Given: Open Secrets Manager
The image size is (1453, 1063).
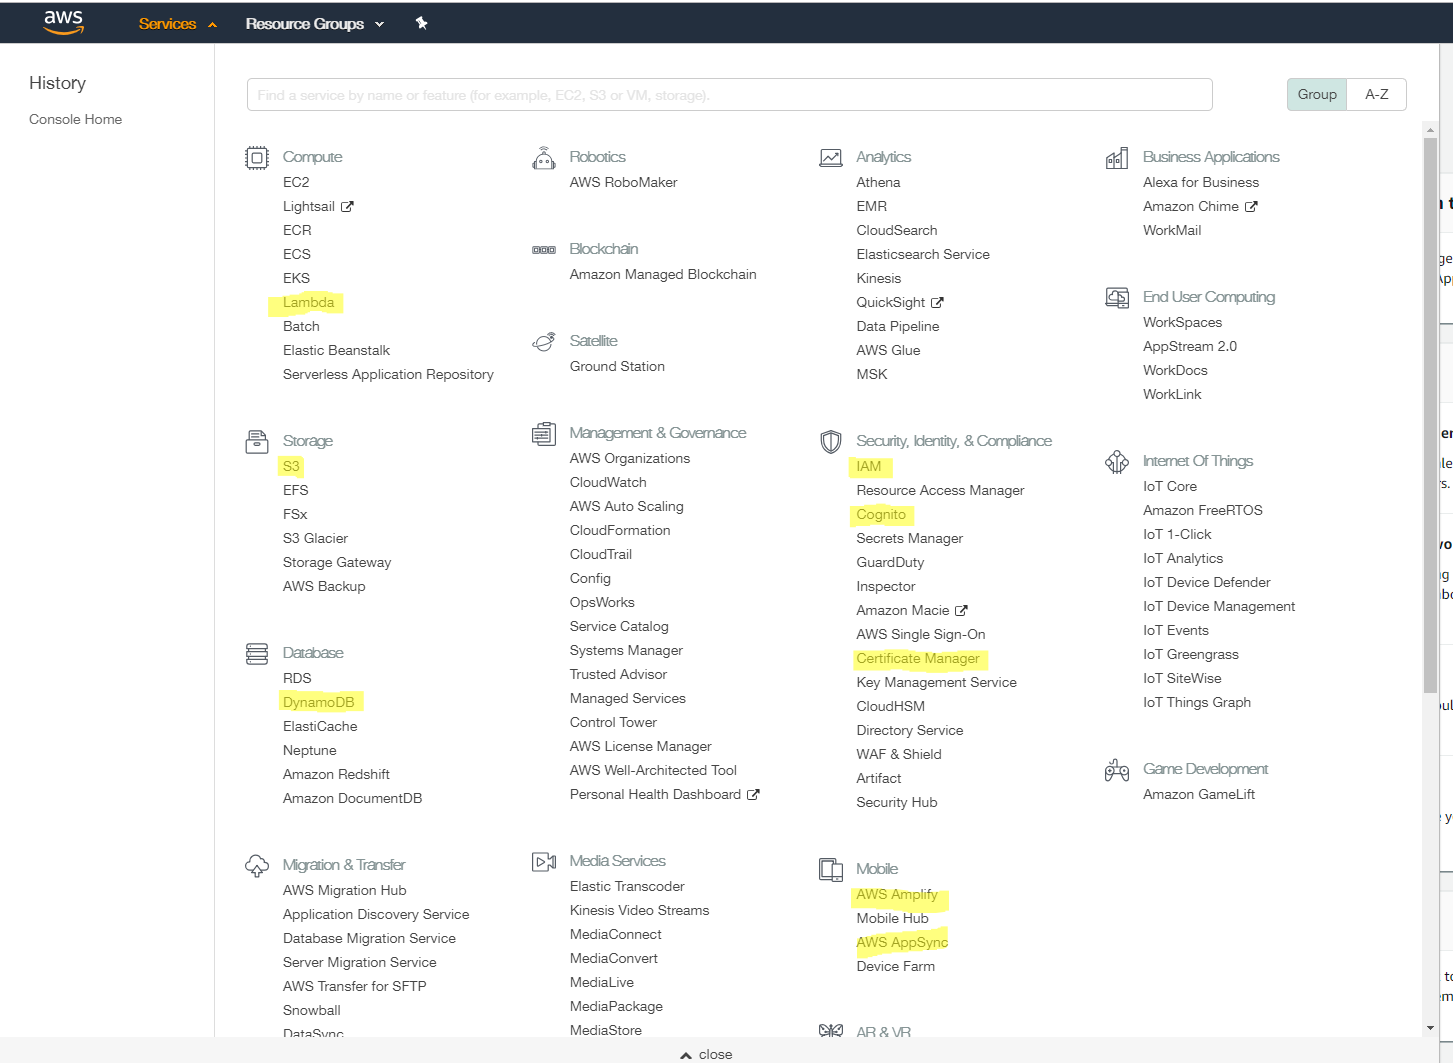Looking at the screenshot, I should pos(909,539).
